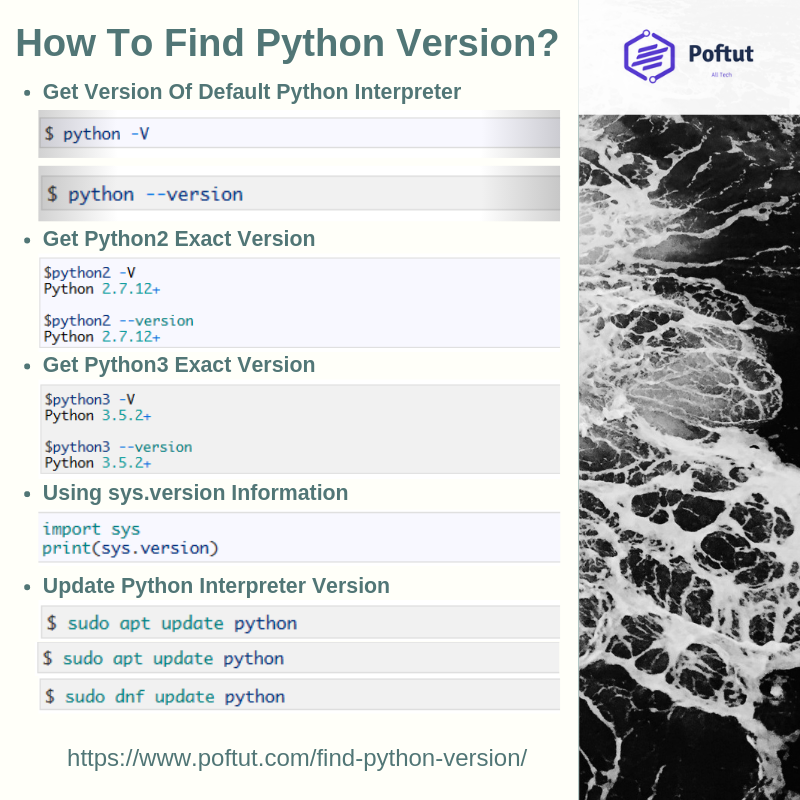This screenshot has width=800, height=800.
Task: Click the bullet marker next to Update Python Interpreter Version
Action: point(26,587)
